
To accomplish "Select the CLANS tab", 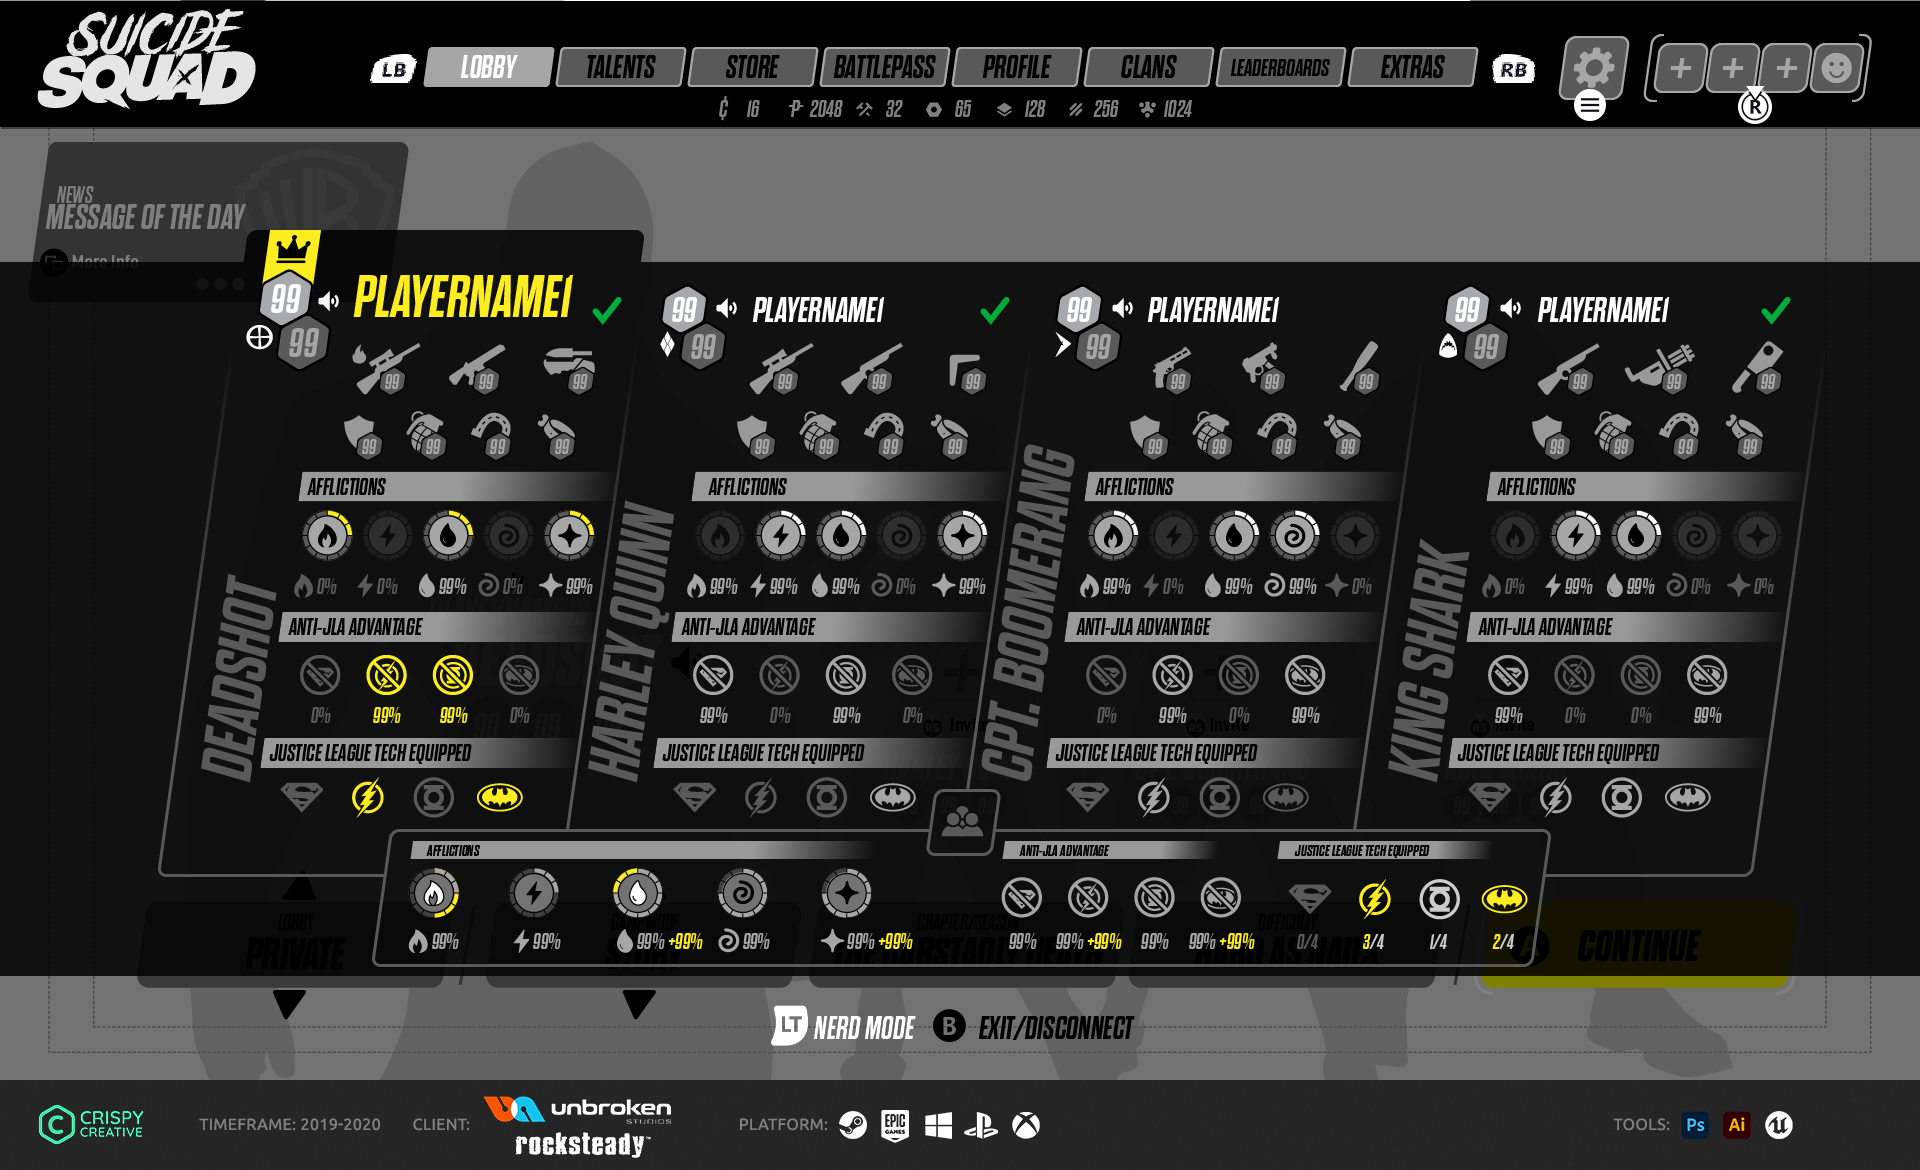I will point(1148,67).
